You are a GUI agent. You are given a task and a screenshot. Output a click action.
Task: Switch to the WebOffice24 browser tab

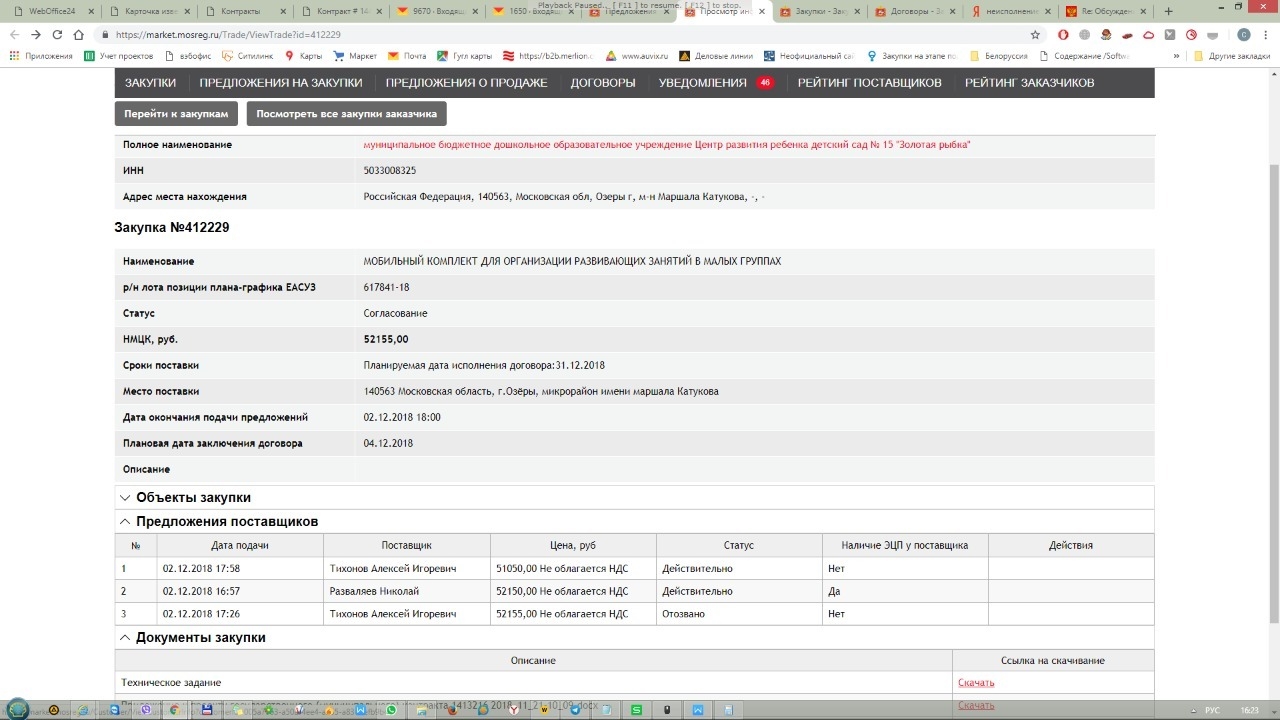click(50, 12)
